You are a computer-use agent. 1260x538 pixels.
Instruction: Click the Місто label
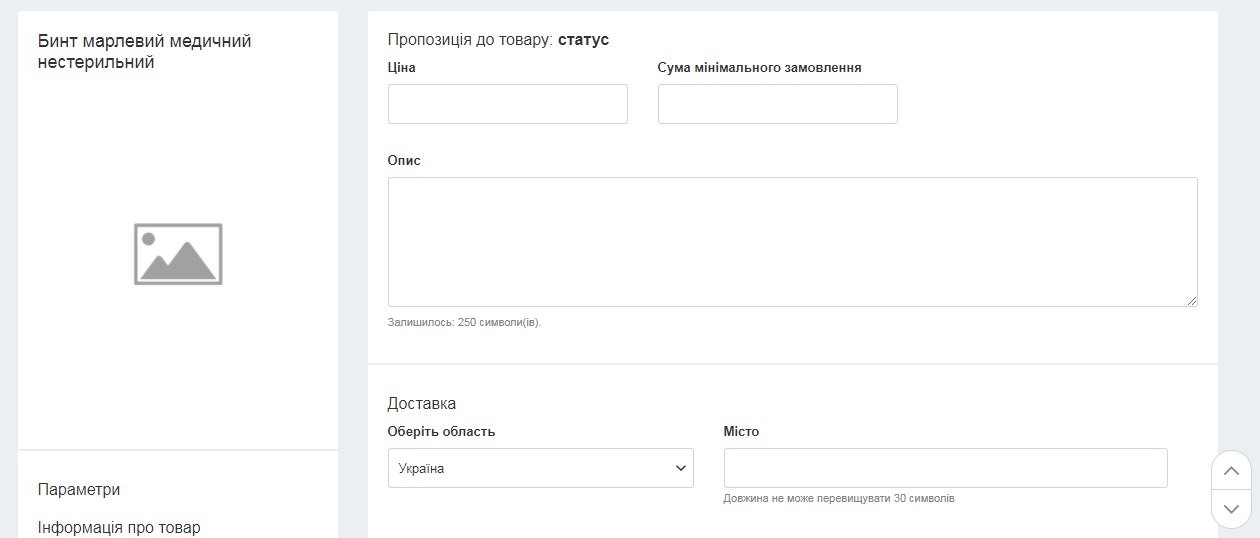(x=741, y=432)
